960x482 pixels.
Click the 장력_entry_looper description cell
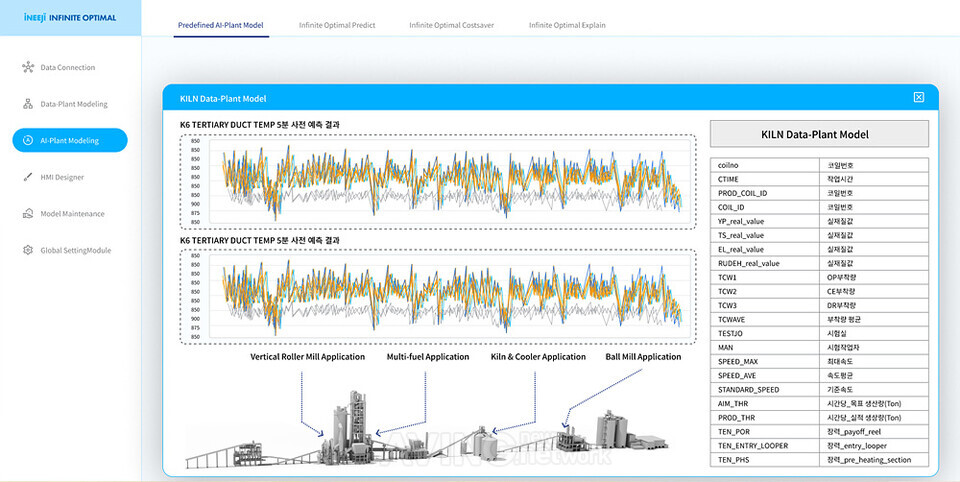[x=874, y=446]
